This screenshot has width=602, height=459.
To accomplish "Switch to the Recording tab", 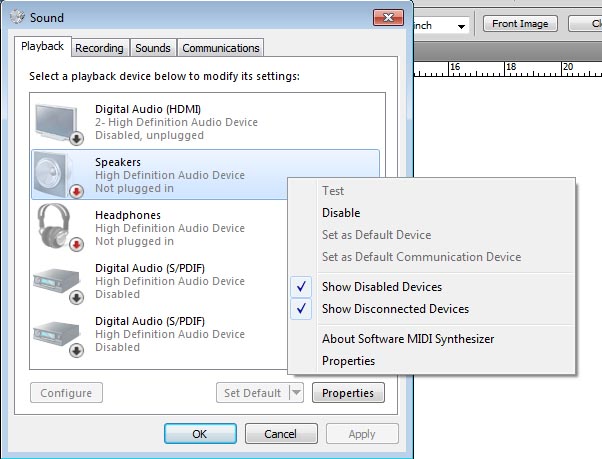I will click(x=99, y=48).
